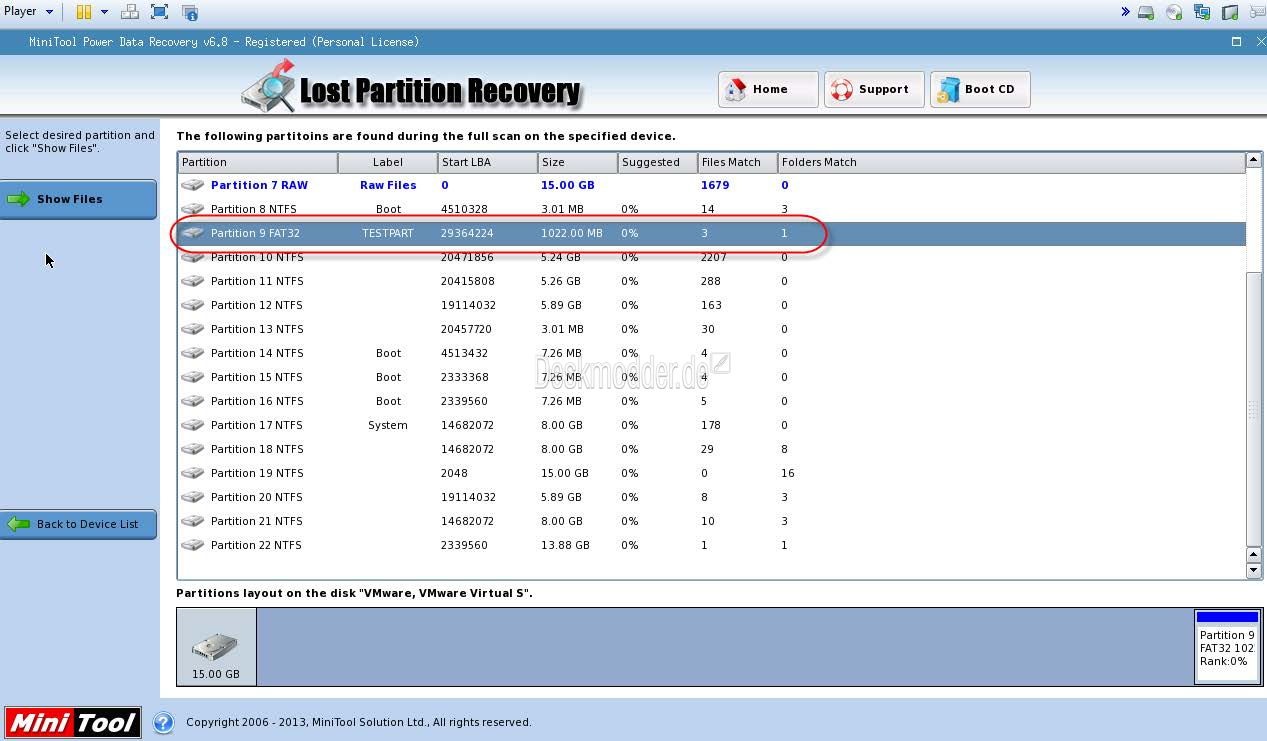Viewport: 1267px width, 741px height.
Task: Click drive icon of Partition 17 NTFS
Action: click(x=193, y=425)
